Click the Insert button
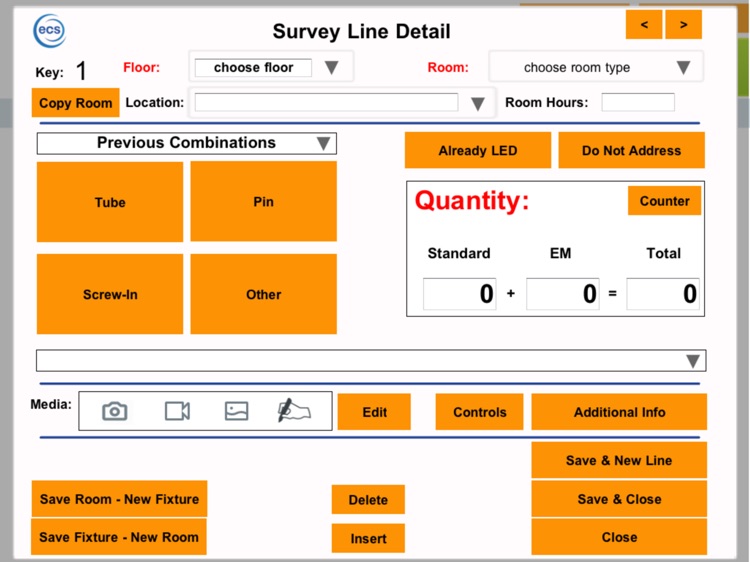750x562 pixels. [368, 538]
